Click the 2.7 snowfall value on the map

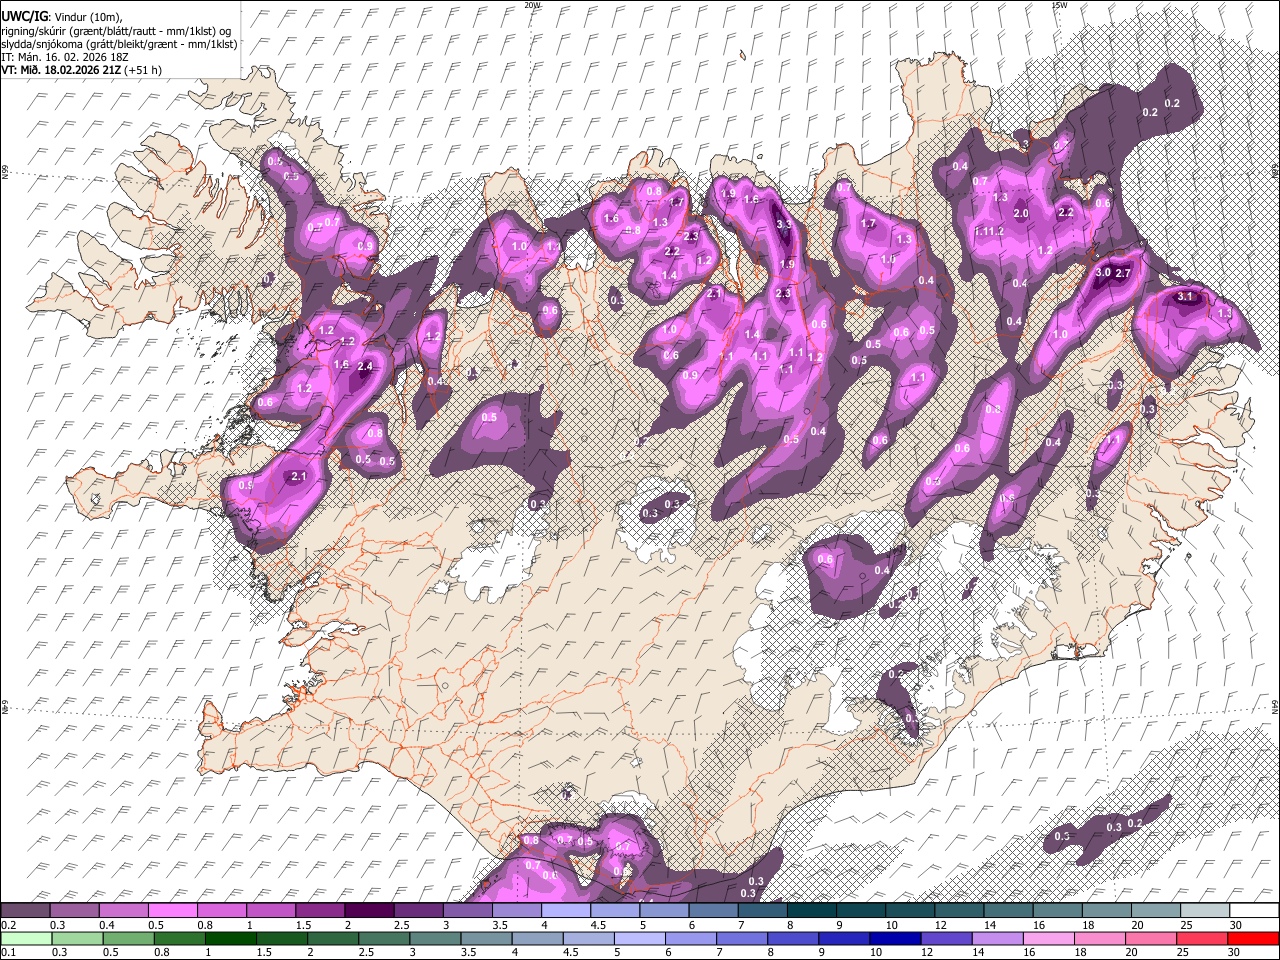pyautogui.click(x=1123, y=273)
